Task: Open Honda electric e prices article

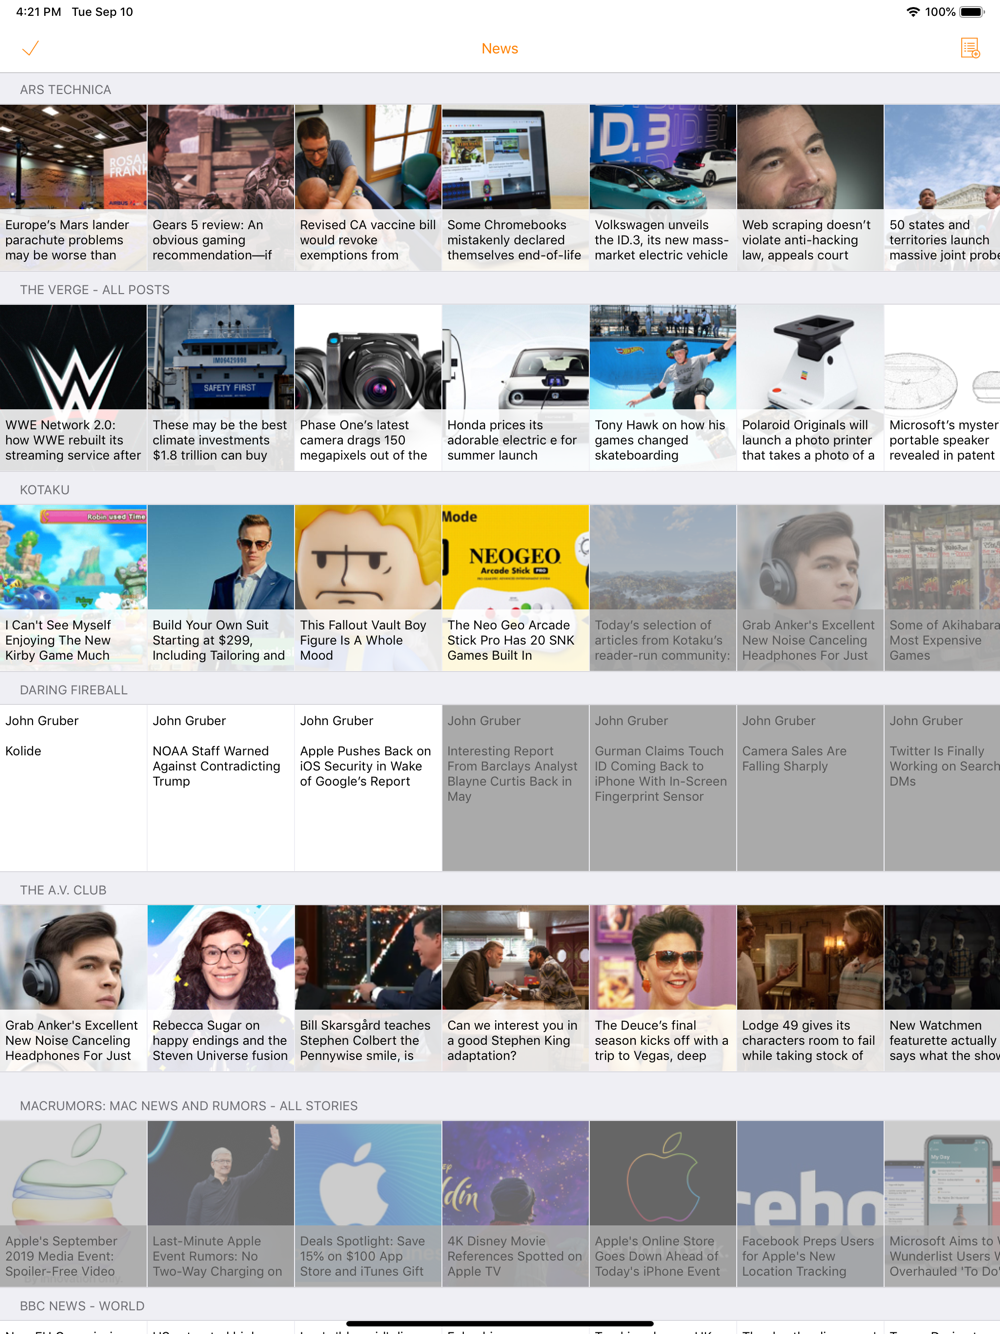Action: coord(516,388)
